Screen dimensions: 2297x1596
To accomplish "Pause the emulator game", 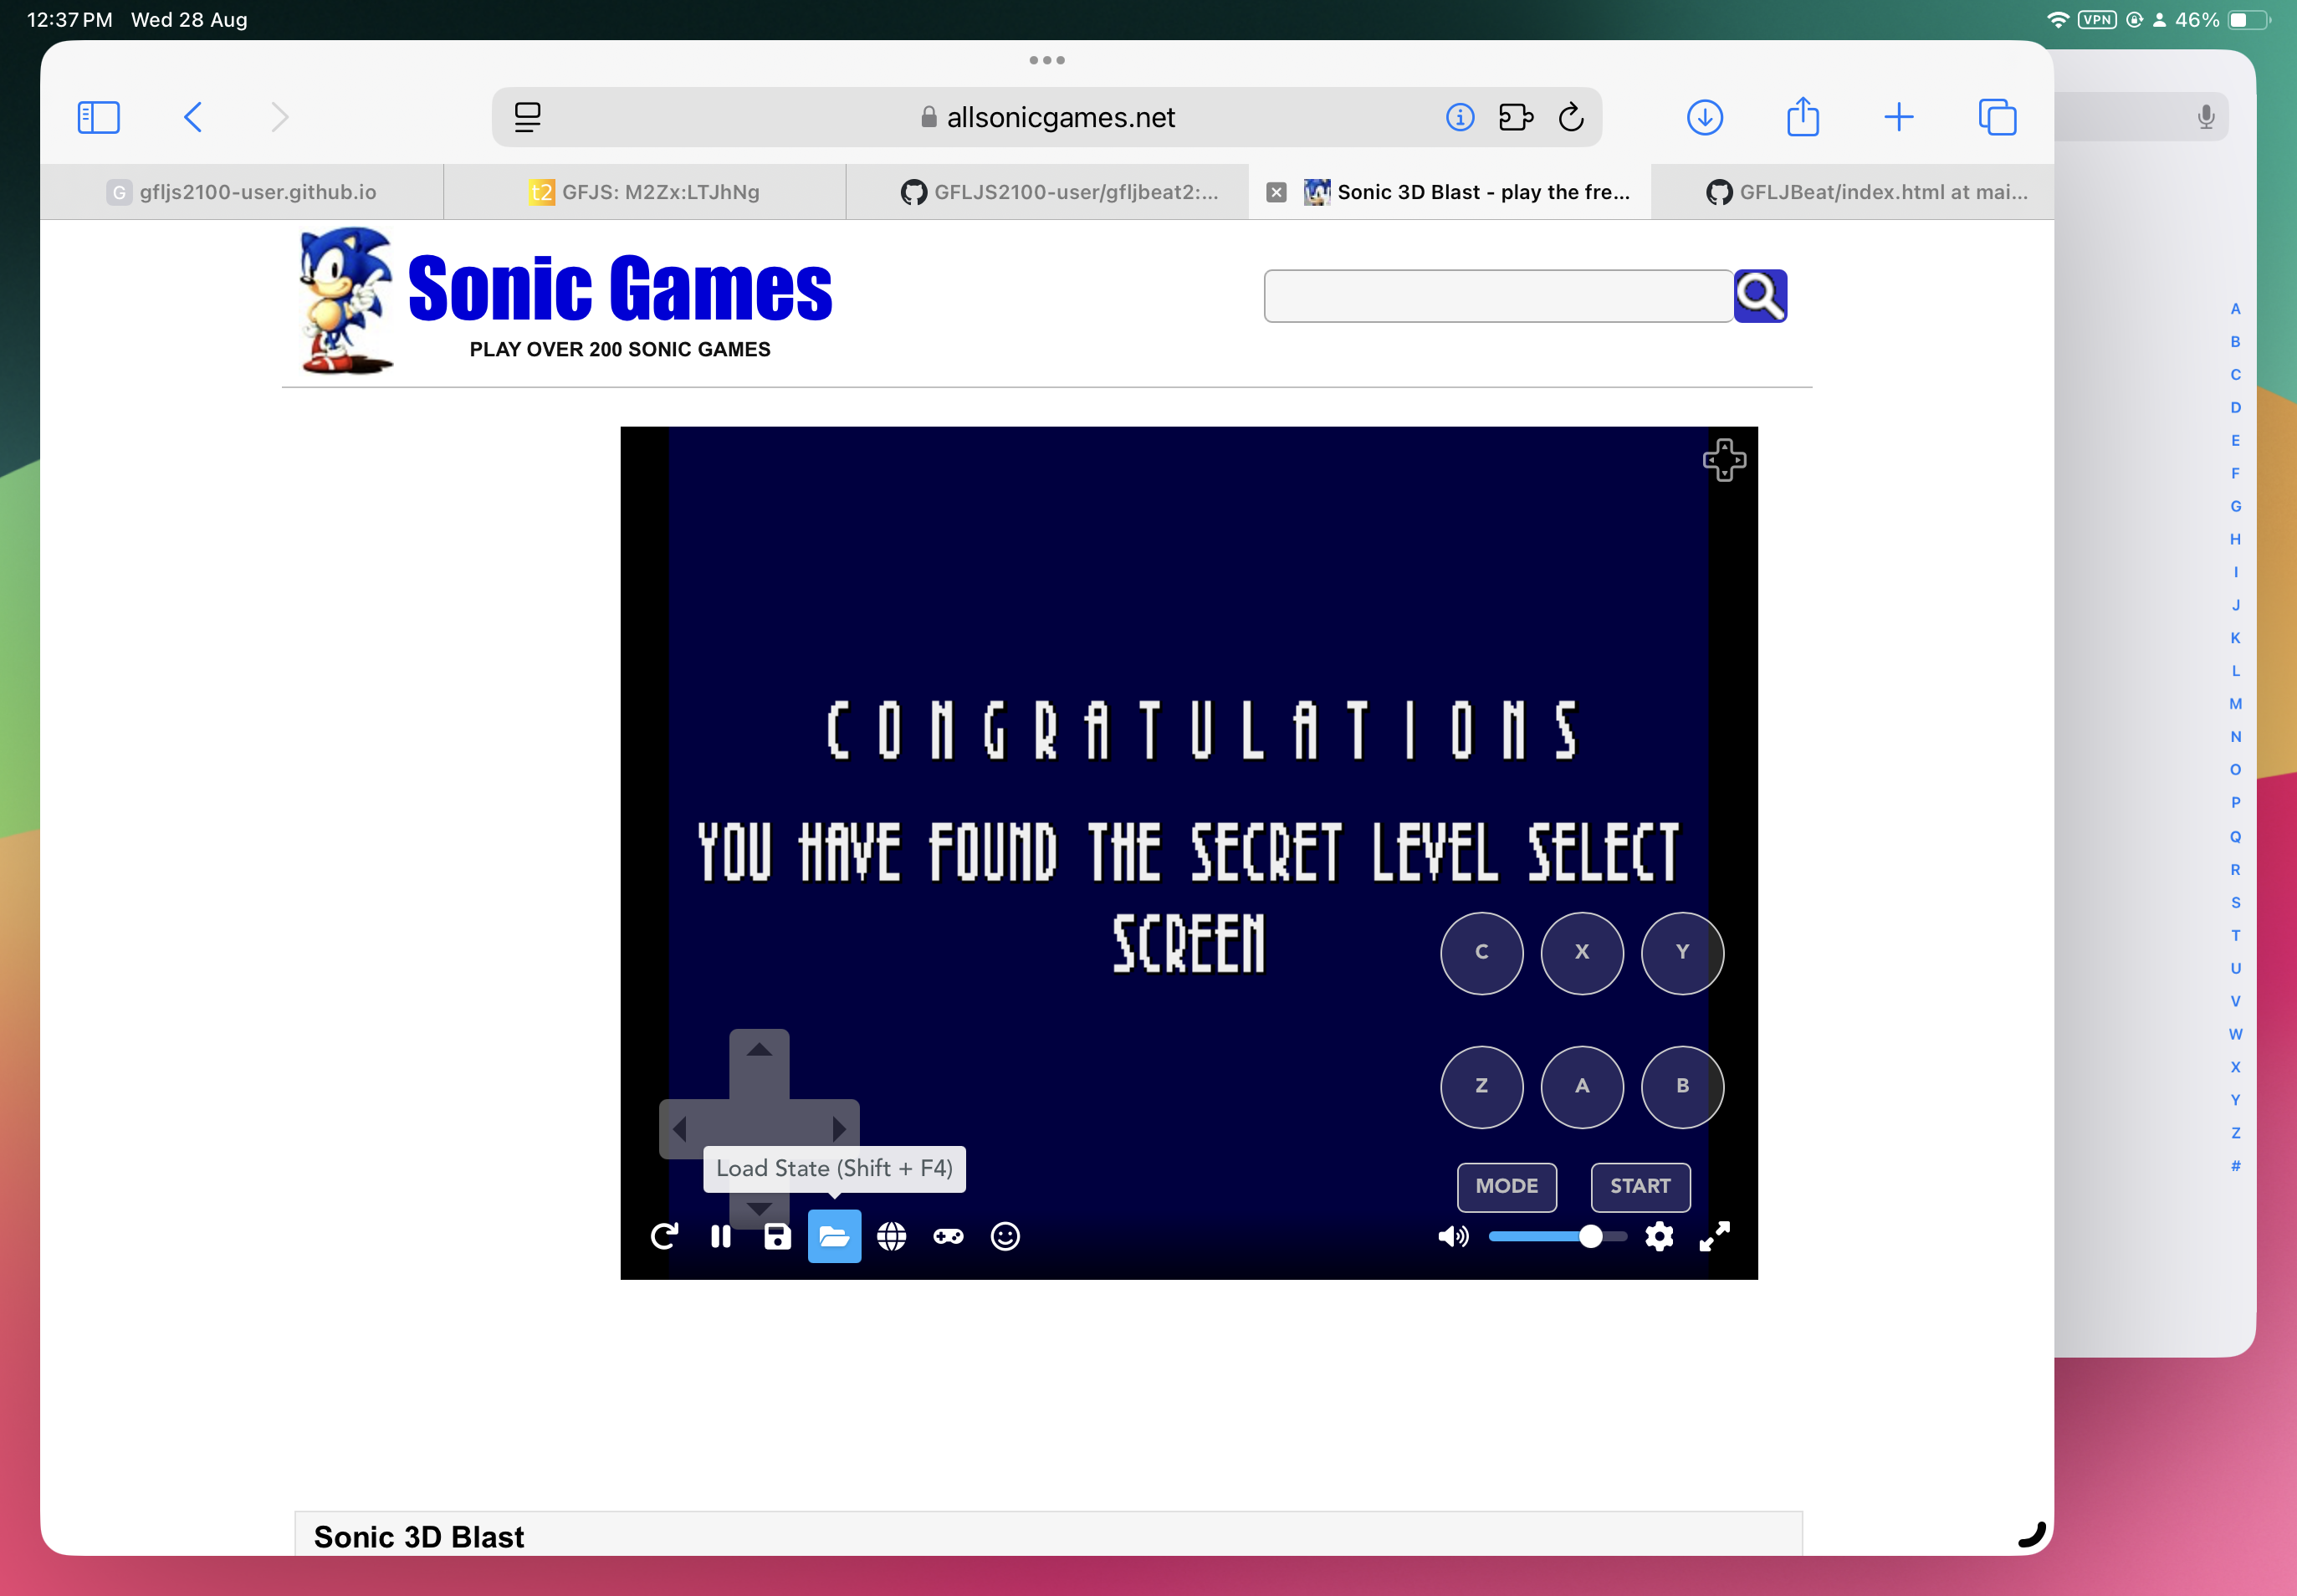I will coord(721,1237).
